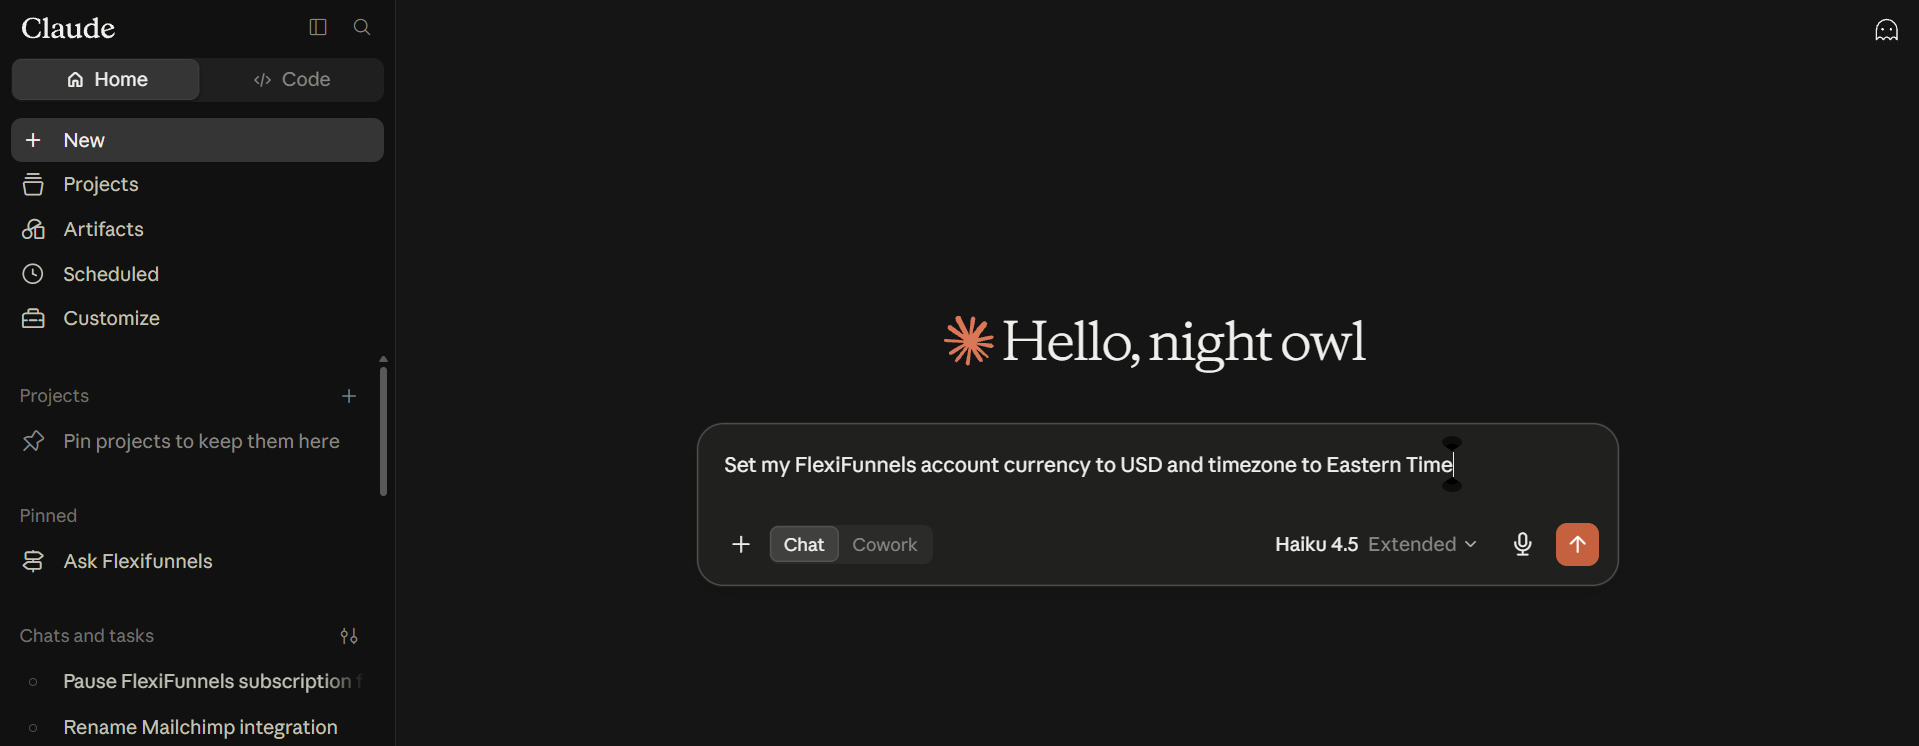Open the Haiku 4.5 Extended model dropdown
This screenshot has width=1919, height=746.
coord(1376,544)
